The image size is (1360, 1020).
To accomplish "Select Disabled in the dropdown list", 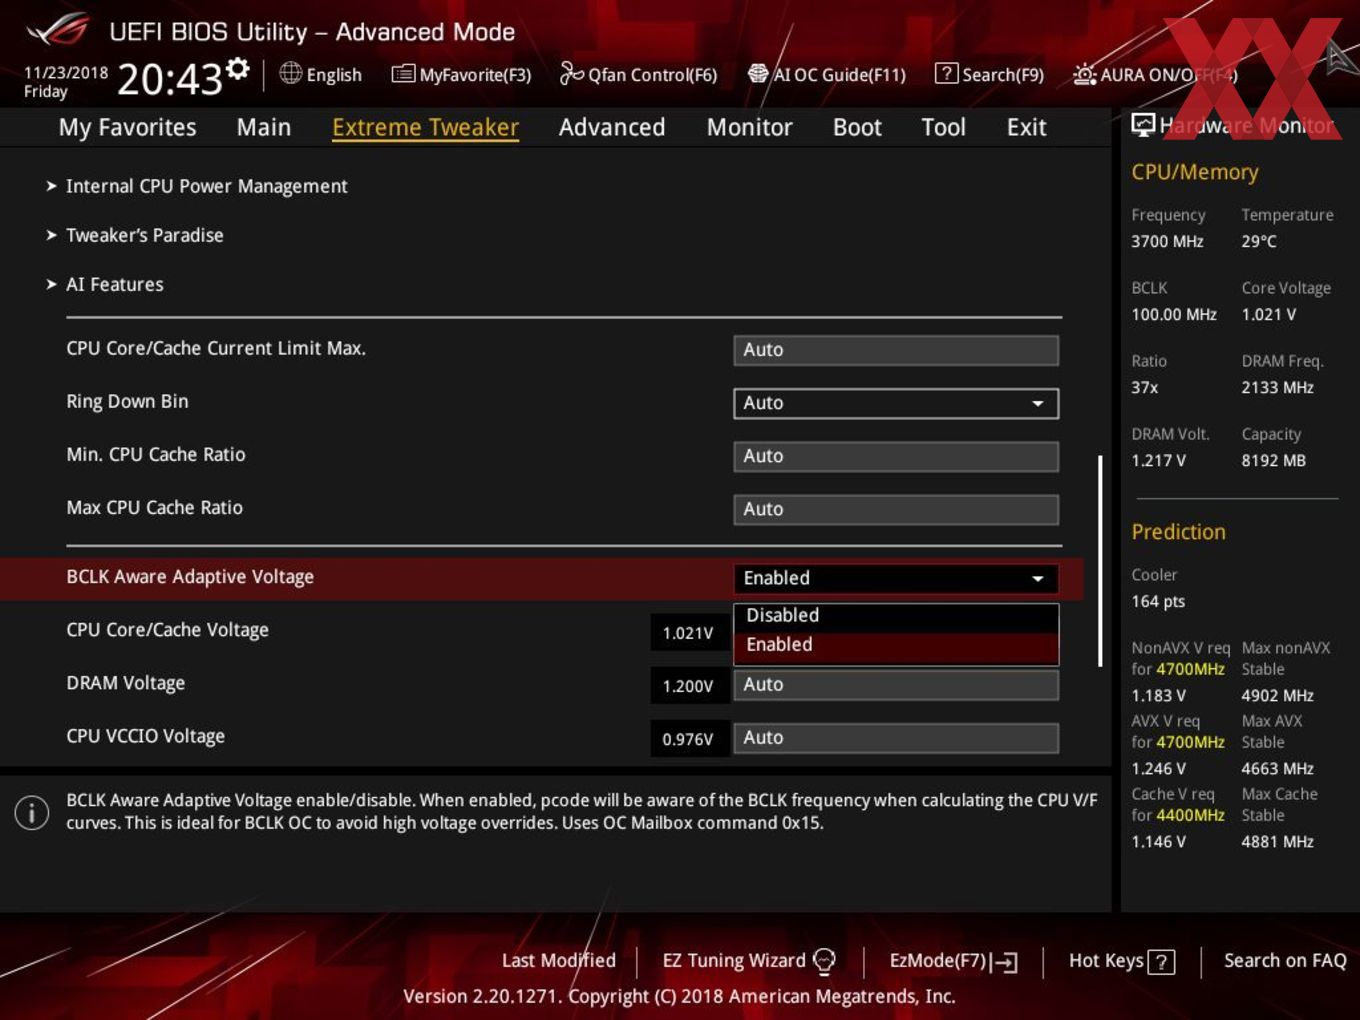I will [x=896, y=616].
